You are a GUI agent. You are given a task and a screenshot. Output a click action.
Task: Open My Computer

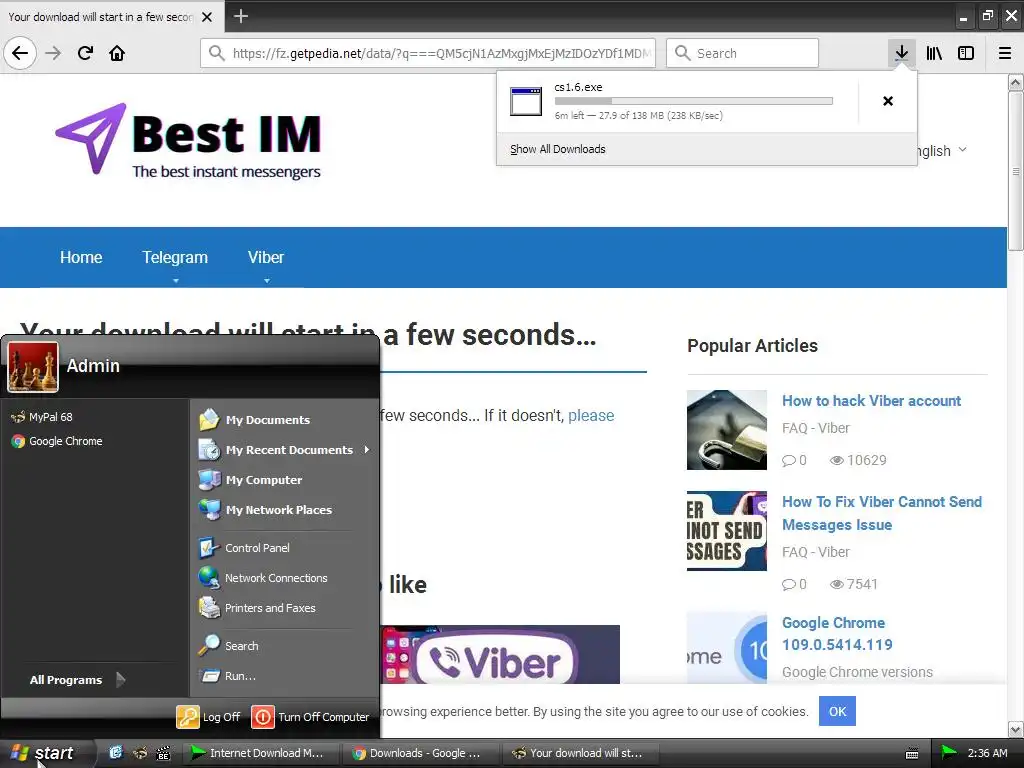[251, 479]
